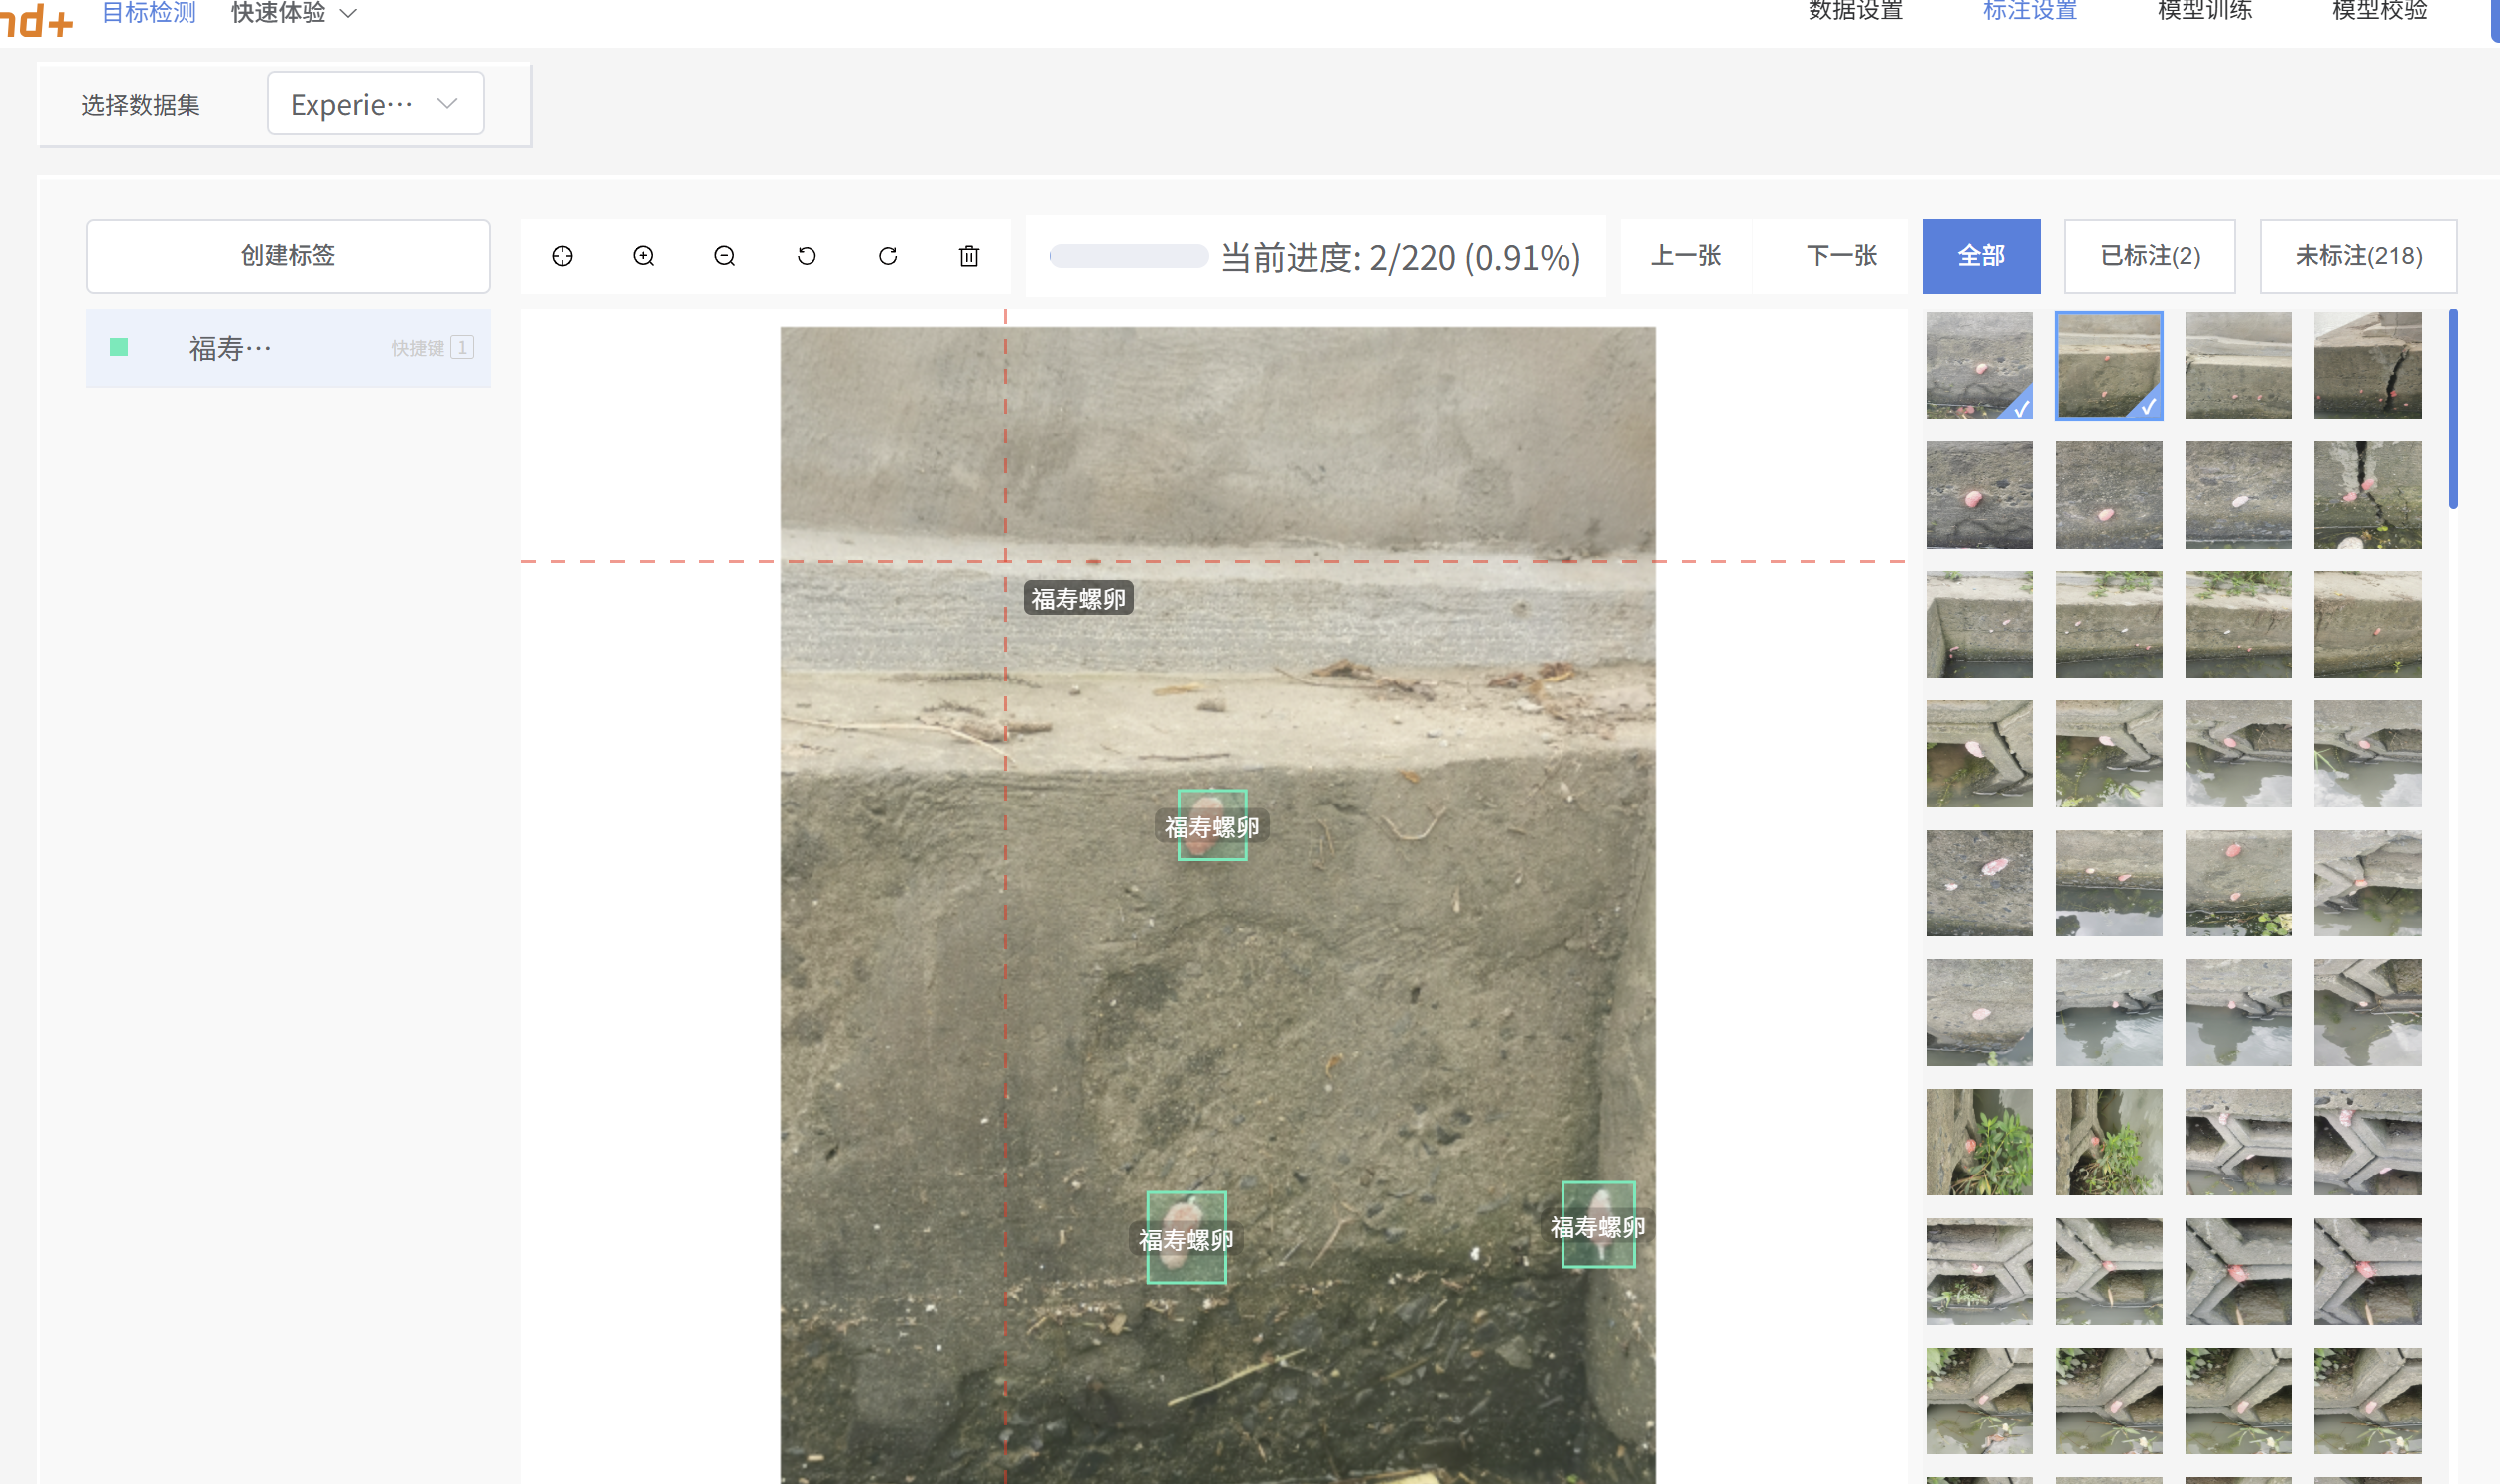This screenshot has width=2500, height=1484.
Task: Click the green 福寿 label color swatch
Action: pyautogui.click(x=119, y=347)
